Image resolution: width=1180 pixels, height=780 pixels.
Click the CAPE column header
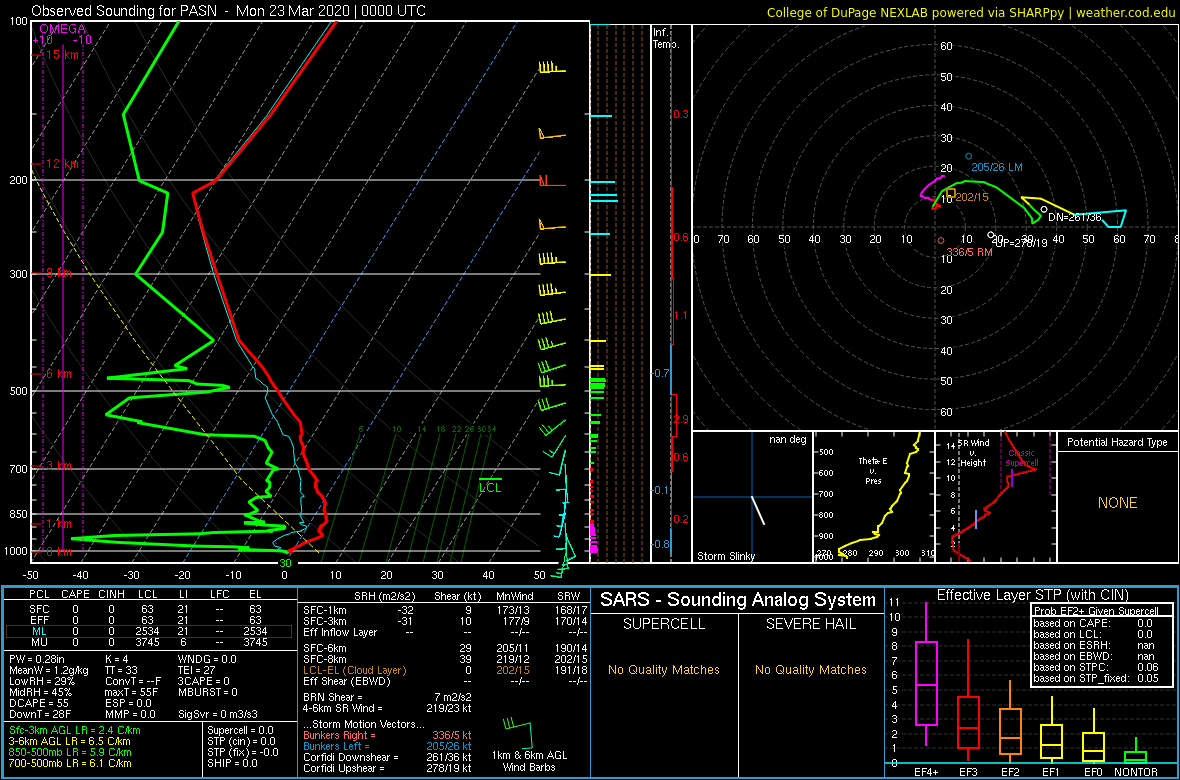75,596
